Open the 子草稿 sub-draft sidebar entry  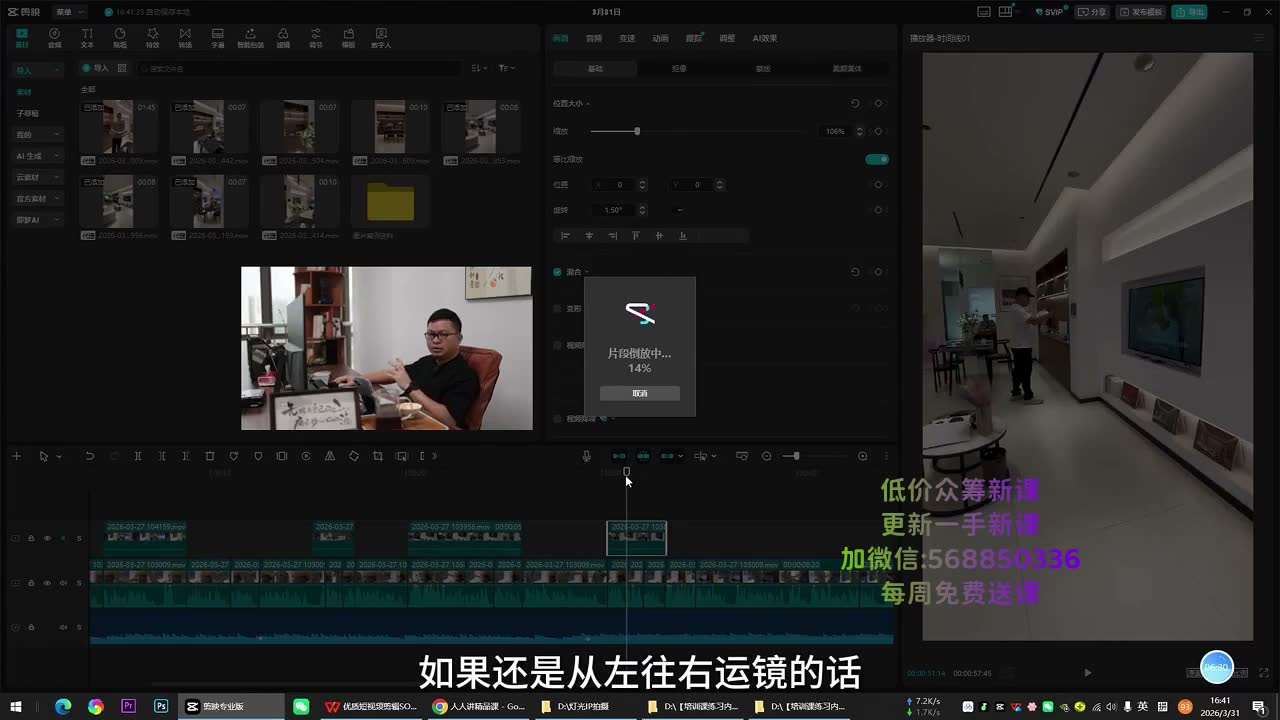coord(28,113)
